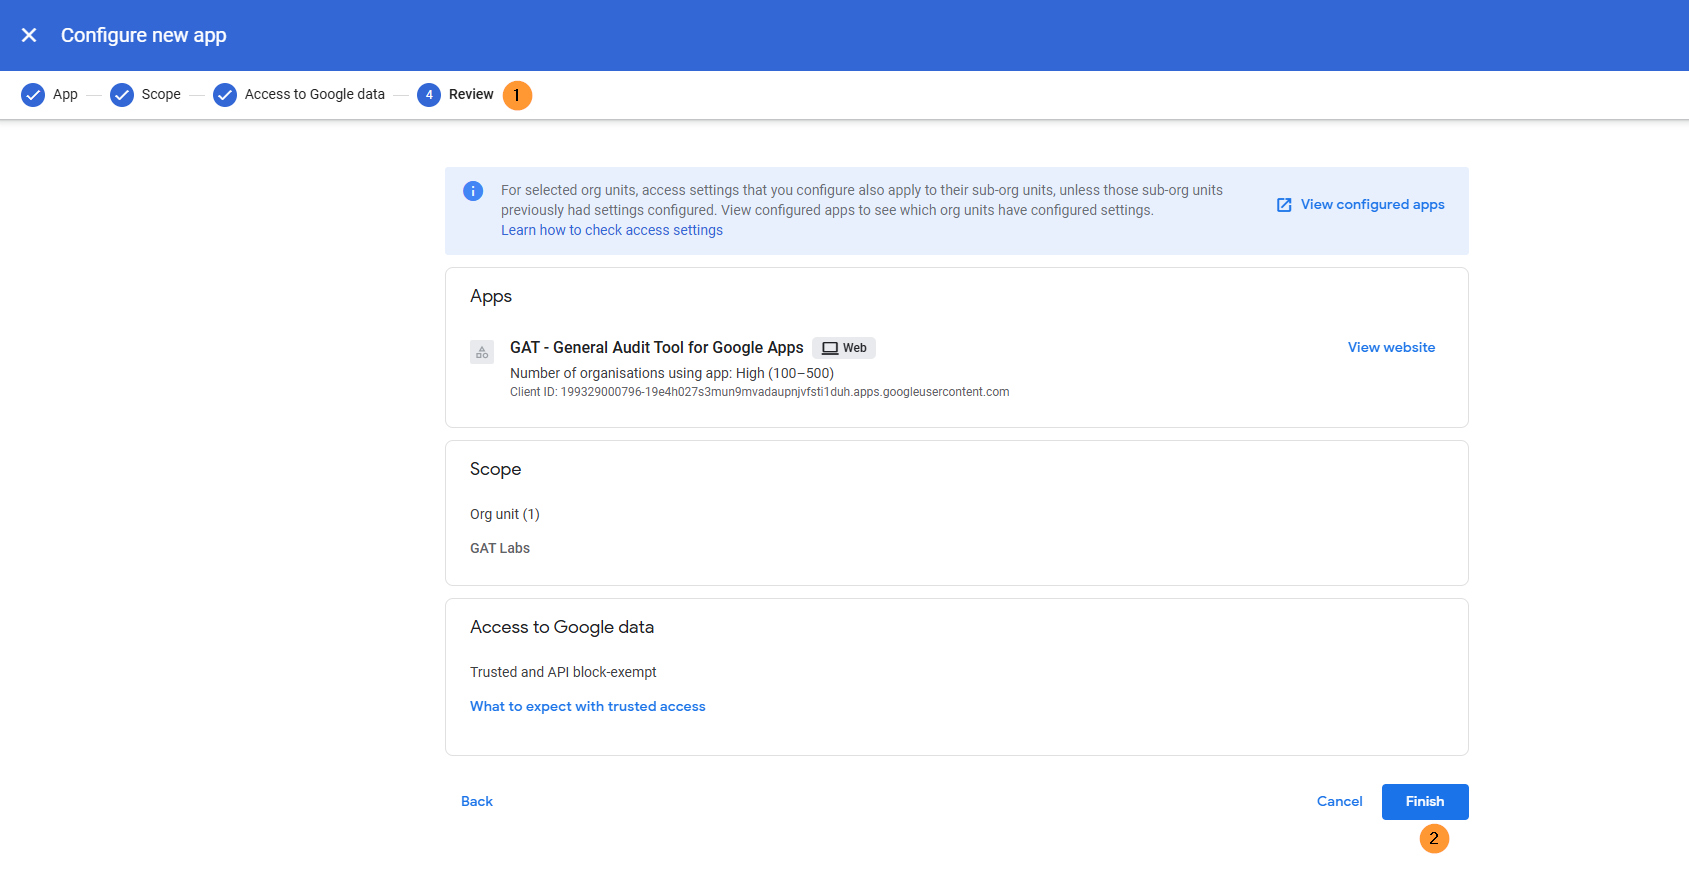Go to Access to Google data step
The width and height of the screenshot is (1689, 869).
[x=314, y=95]
